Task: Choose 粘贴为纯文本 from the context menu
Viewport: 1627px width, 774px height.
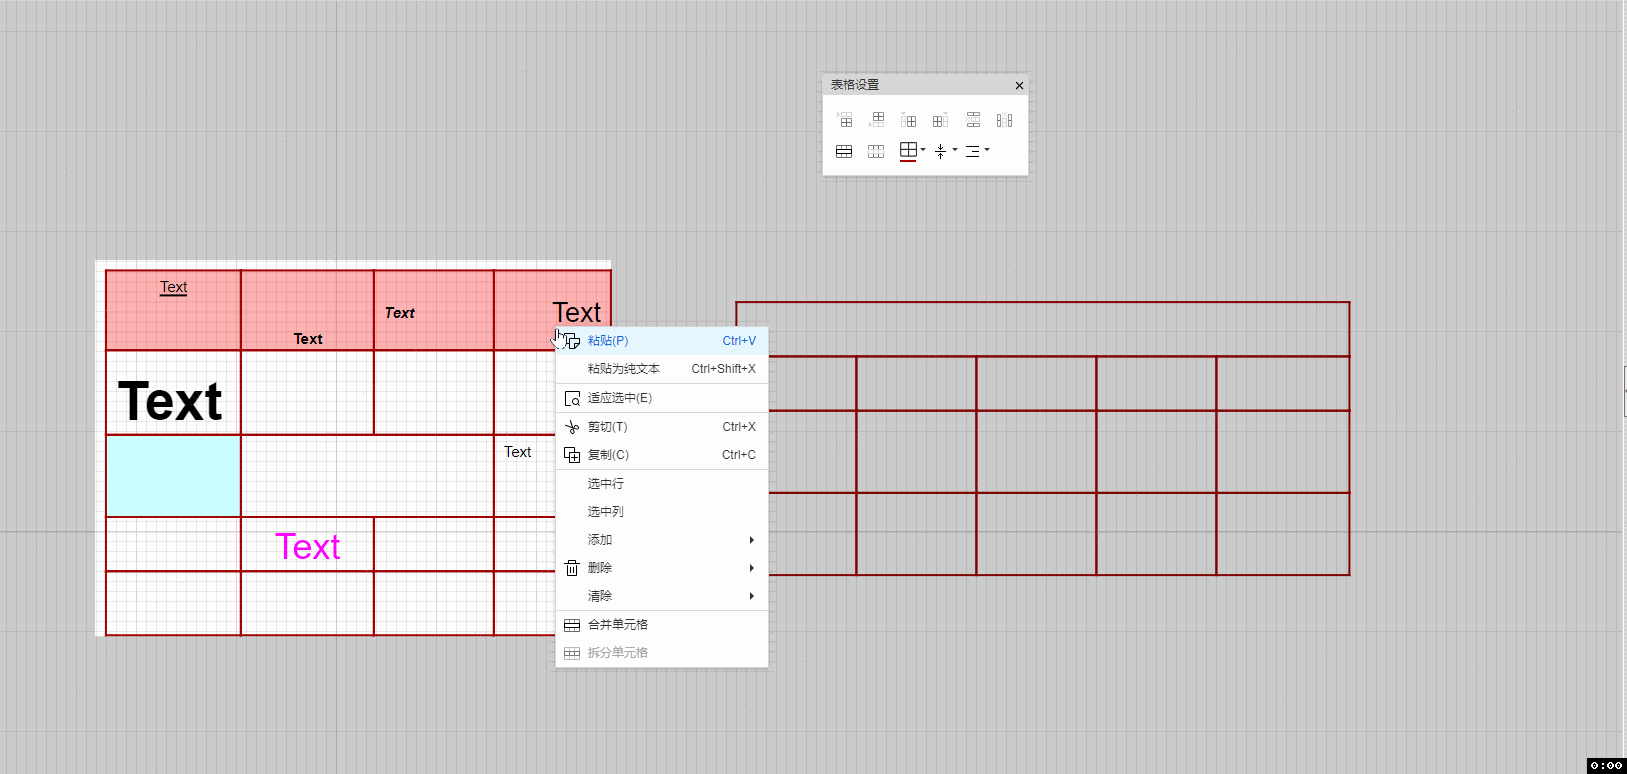Action: point(662,369)
